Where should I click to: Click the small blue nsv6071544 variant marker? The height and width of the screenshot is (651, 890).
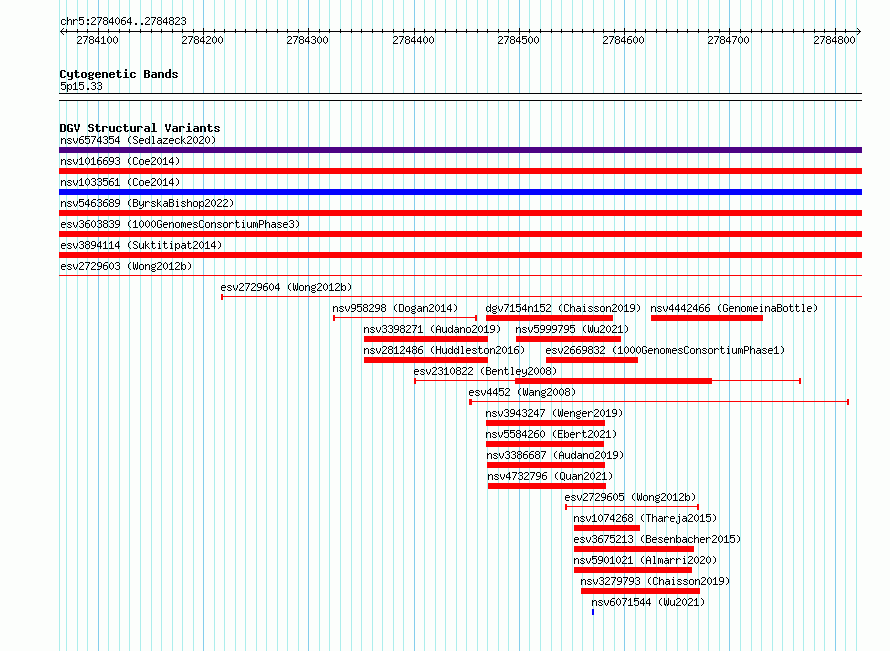pos(593,612)
